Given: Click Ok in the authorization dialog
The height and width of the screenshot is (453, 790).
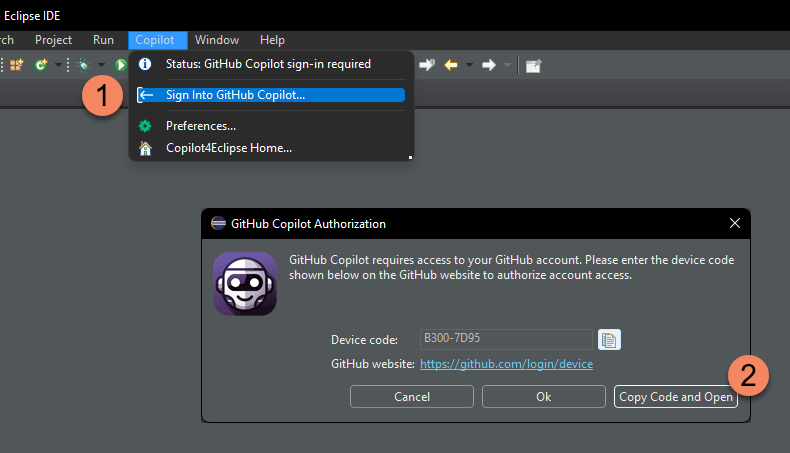Looking at the screenshot, I should click(544, 397).
